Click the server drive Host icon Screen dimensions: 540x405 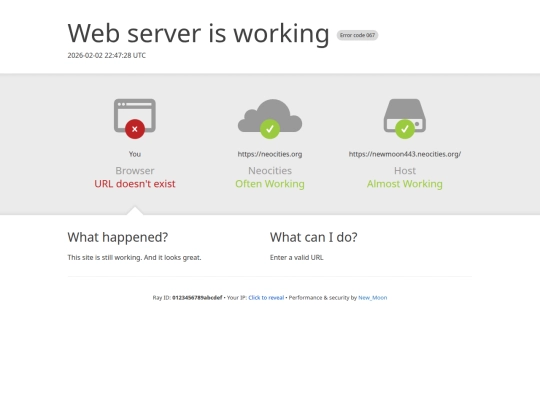pyautogui.click(x=405, y=116)
